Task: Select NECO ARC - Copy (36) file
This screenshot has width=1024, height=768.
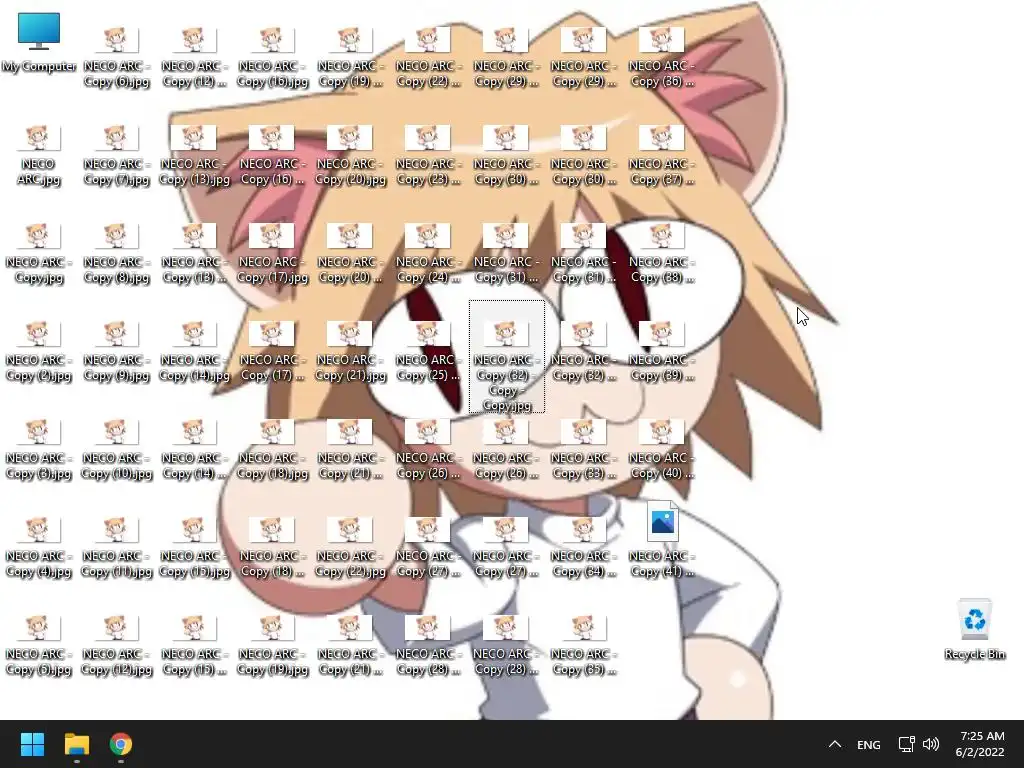Action: (662, 57)
